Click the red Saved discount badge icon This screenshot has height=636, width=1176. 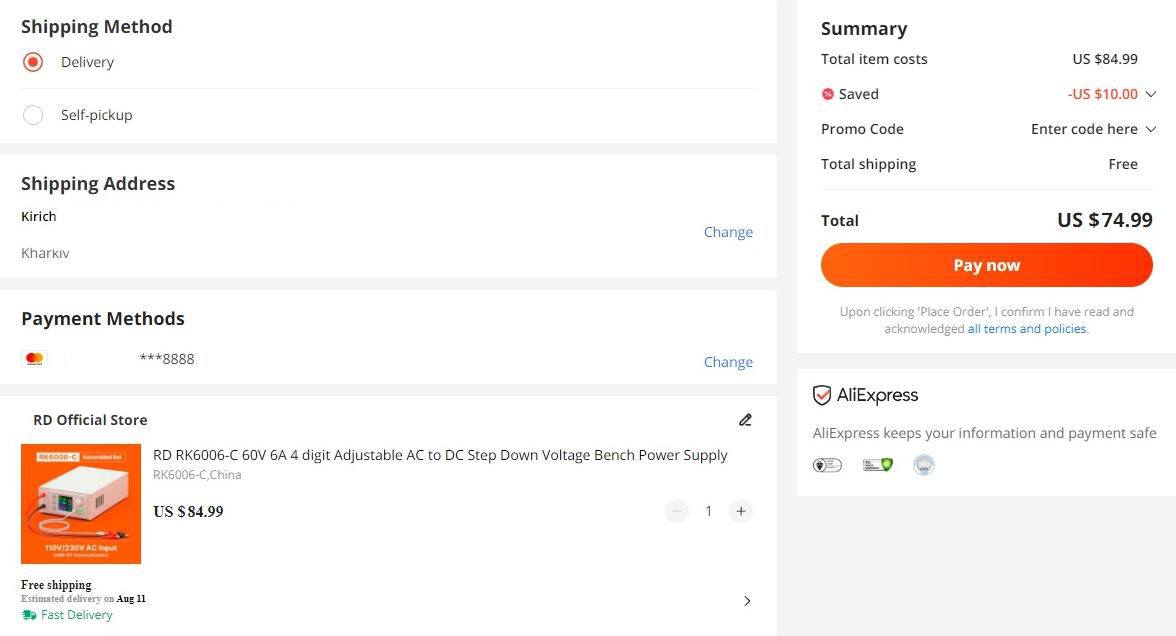(827, 94)
